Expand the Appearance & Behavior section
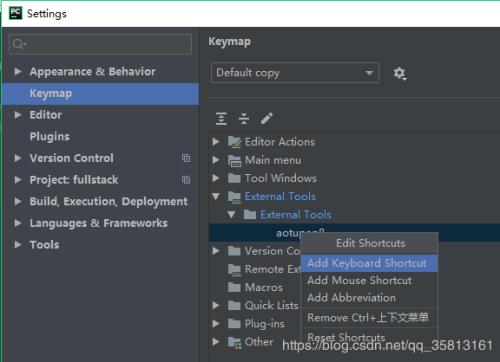 click(18, 71)
